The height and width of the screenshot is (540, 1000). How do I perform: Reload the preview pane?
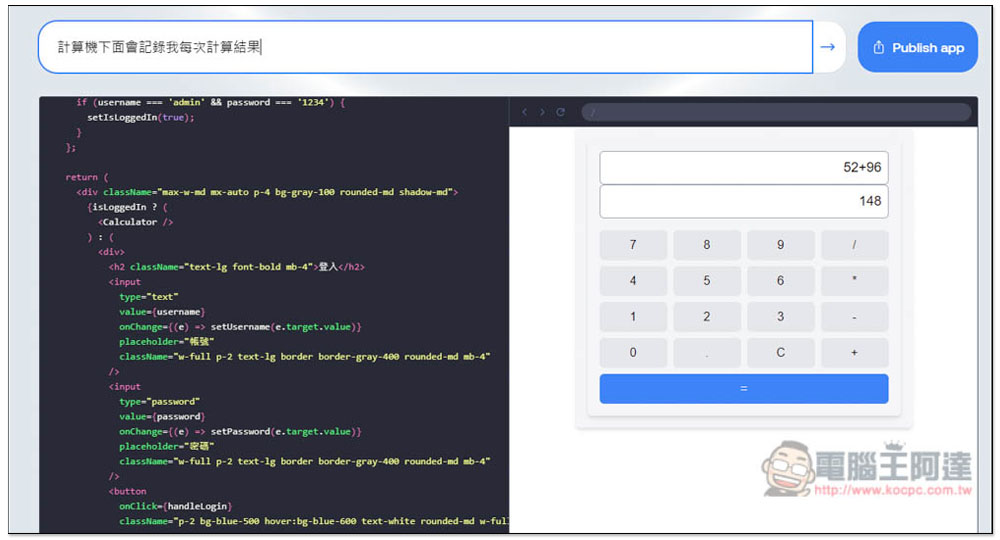tap(561, 112)
